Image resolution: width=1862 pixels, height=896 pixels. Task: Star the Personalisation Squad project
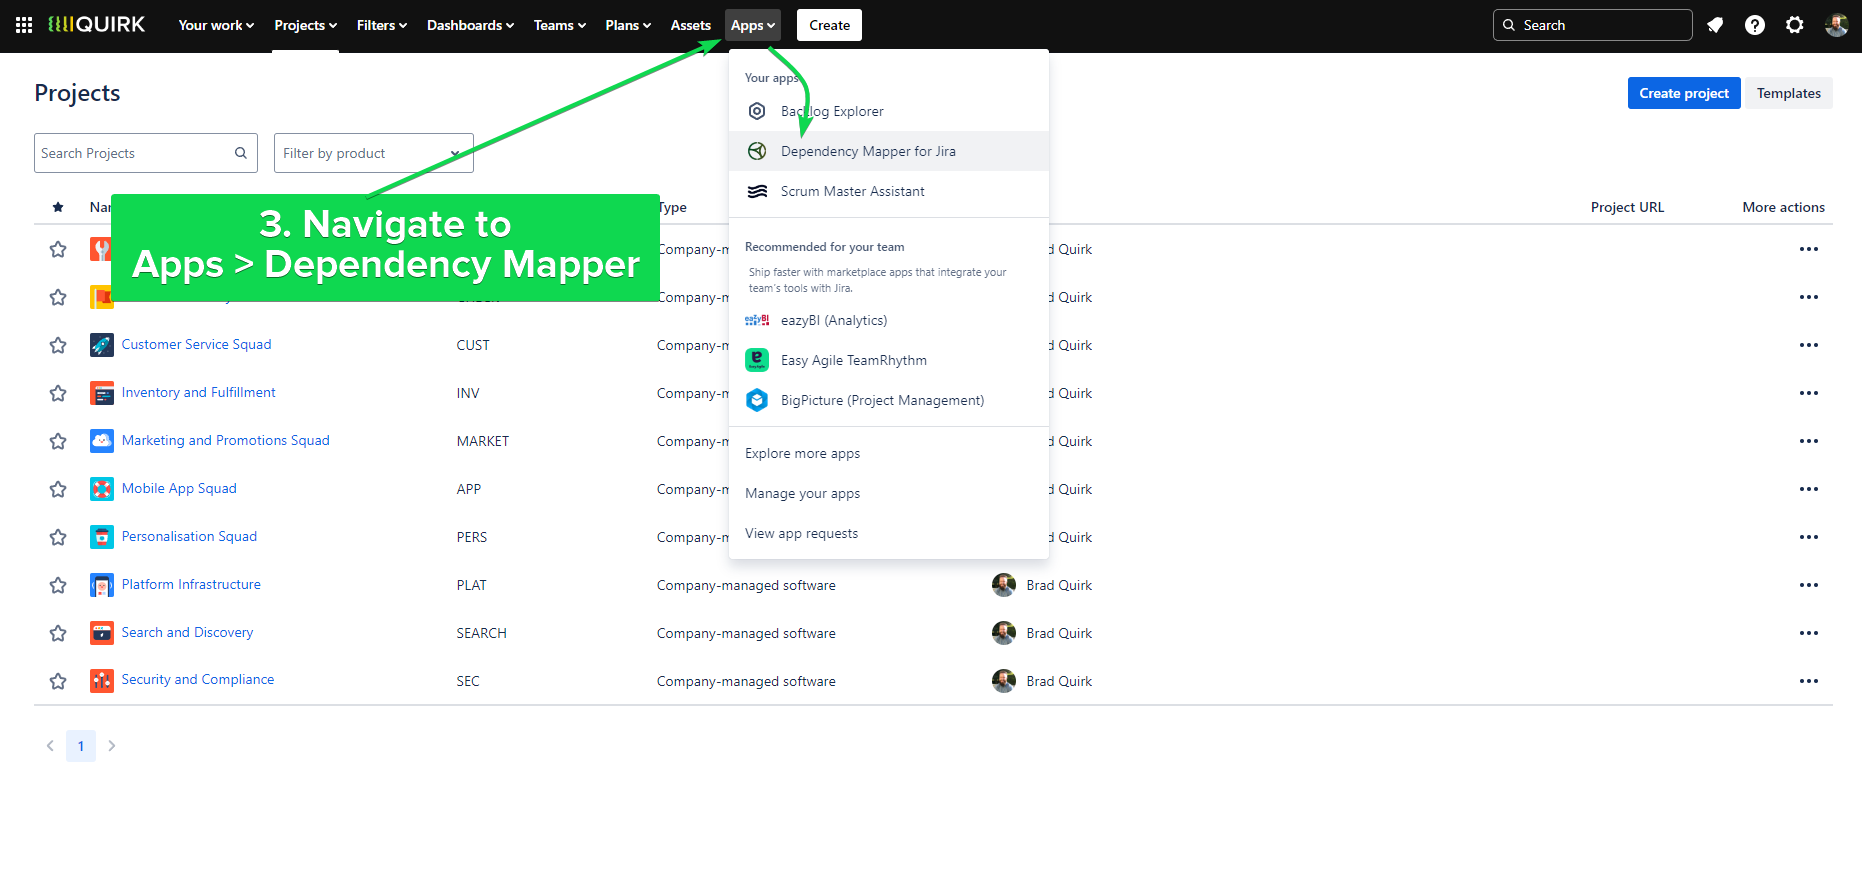tap(58, 537)
